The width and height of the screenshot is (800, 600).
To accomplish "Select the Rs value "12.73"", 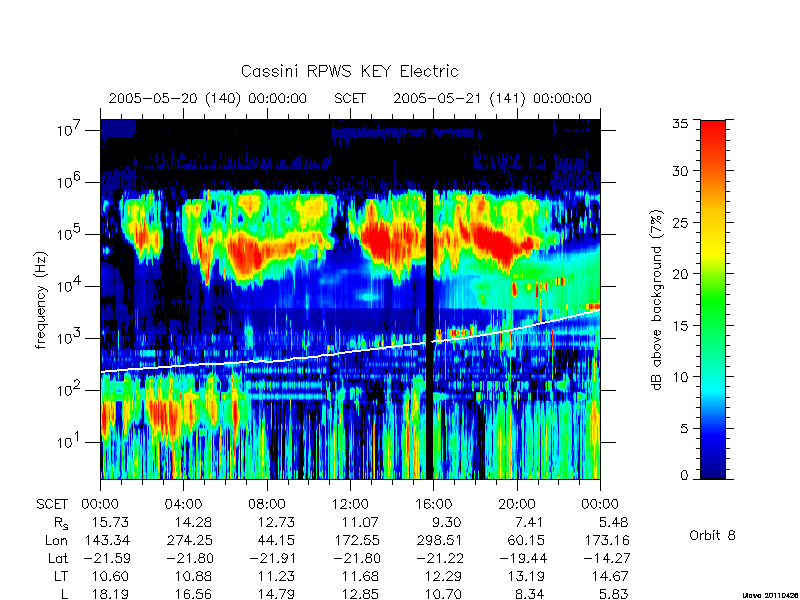I will coord(277,522).
